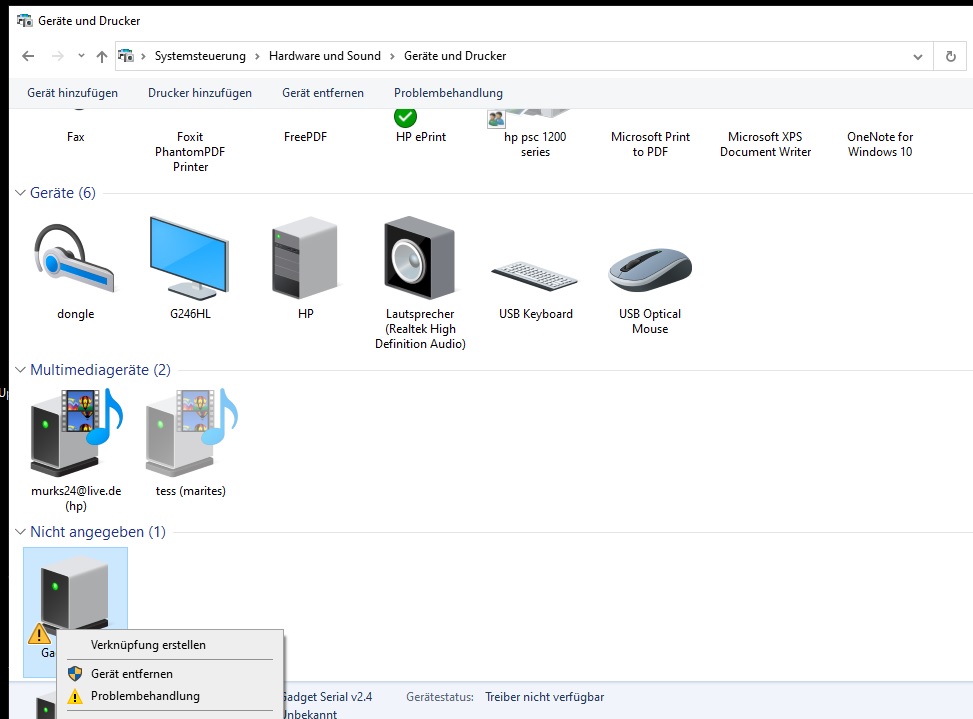973x719 pixels.
Task: Click the window title bar icon
Action: tap(24, 20)
